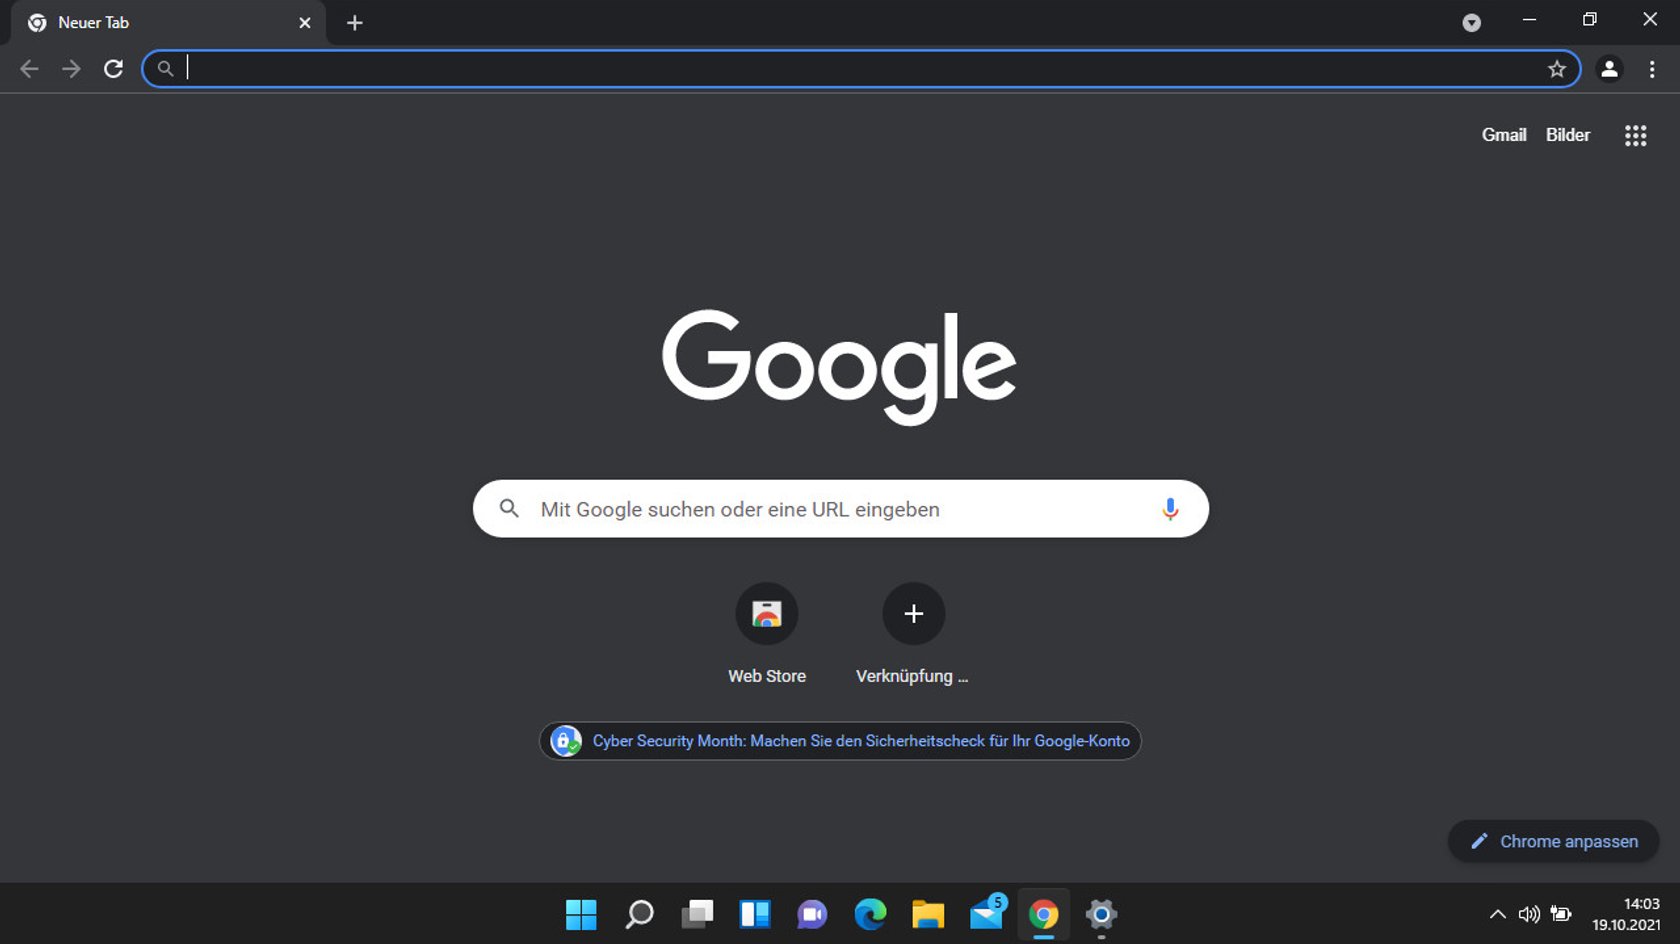Close the Neuer Tab tab
The height and width of the screenshot is (944, 1680).
tap(305, 23)
